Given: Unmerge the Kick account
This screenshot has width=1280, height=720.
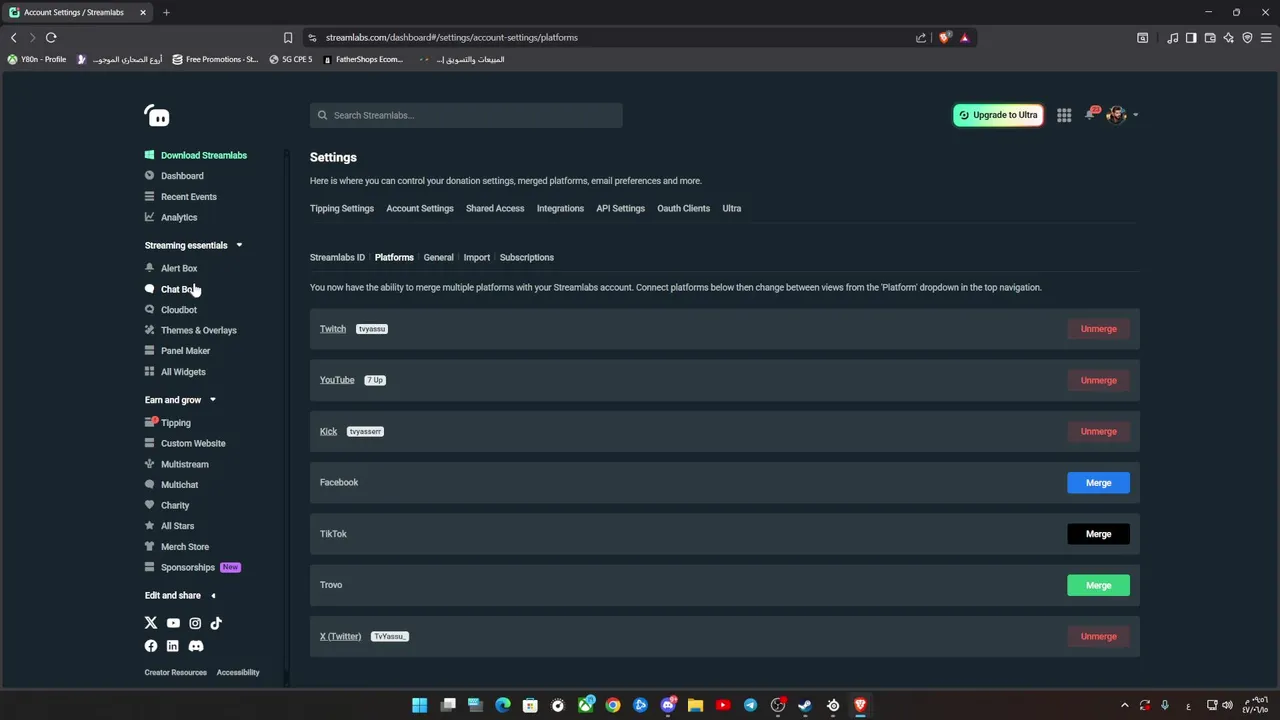Looking at the screenshot, I should [1098, 431].
